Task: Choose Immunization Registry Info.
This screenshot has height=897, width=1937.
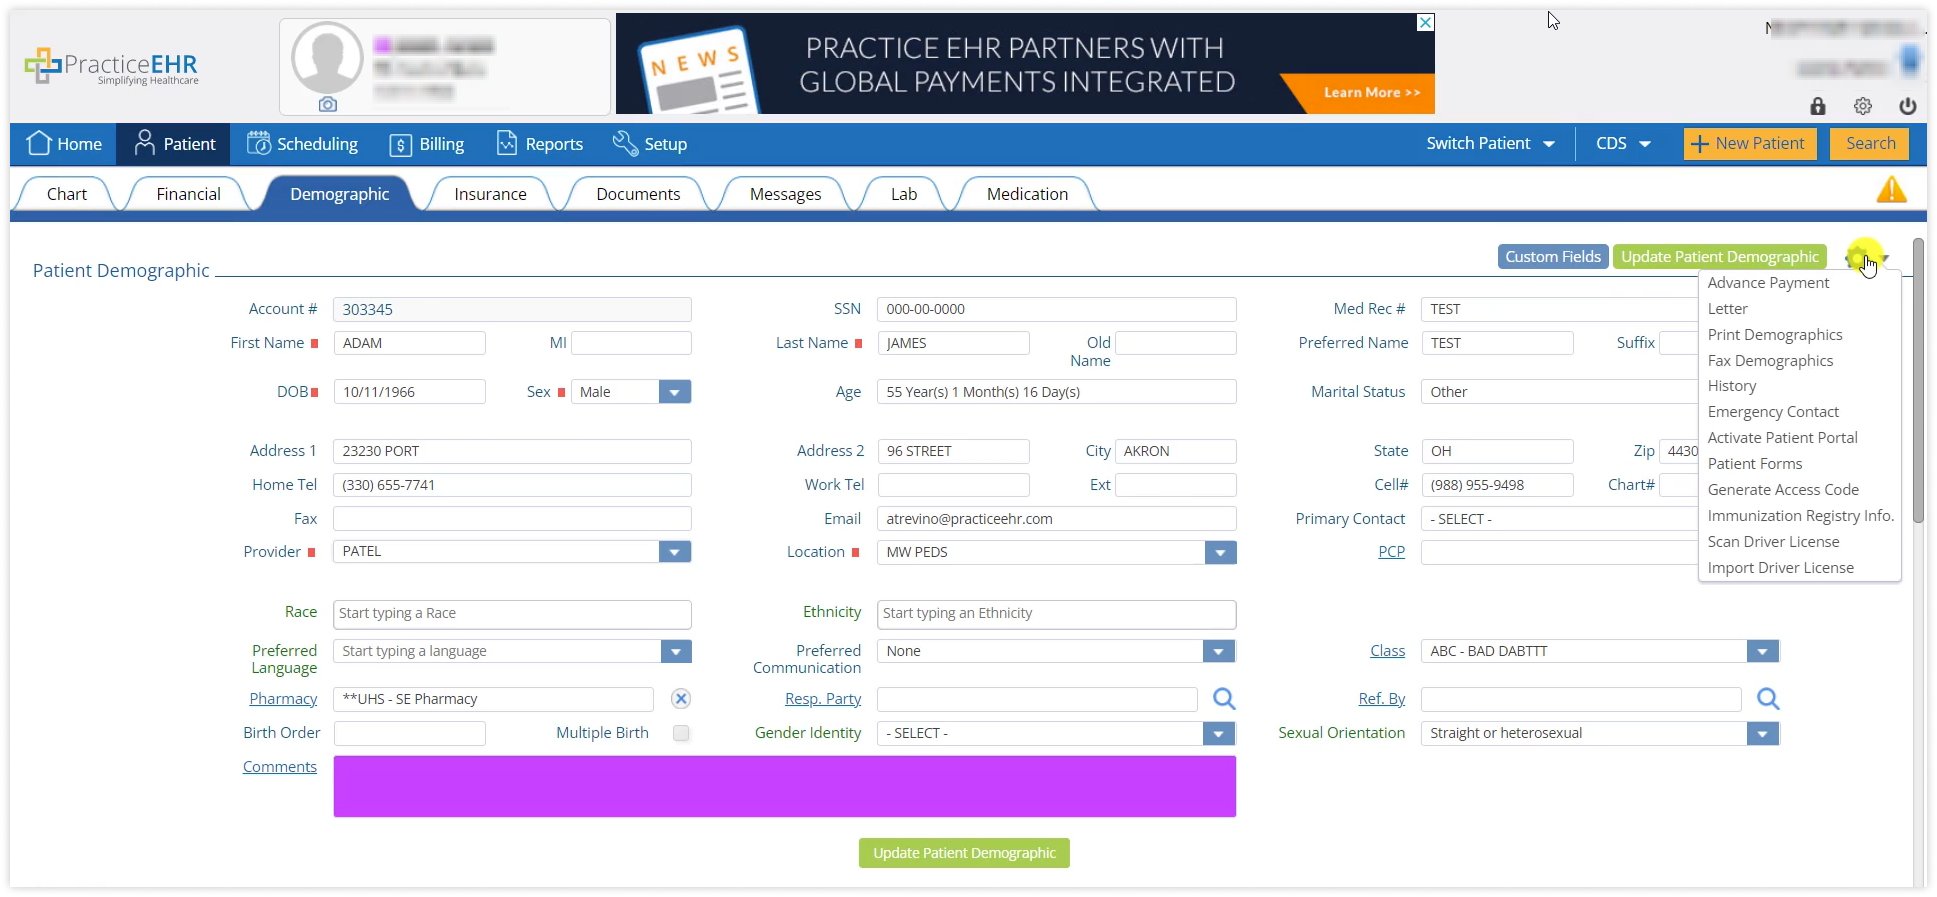Action: pos(1800,516)
